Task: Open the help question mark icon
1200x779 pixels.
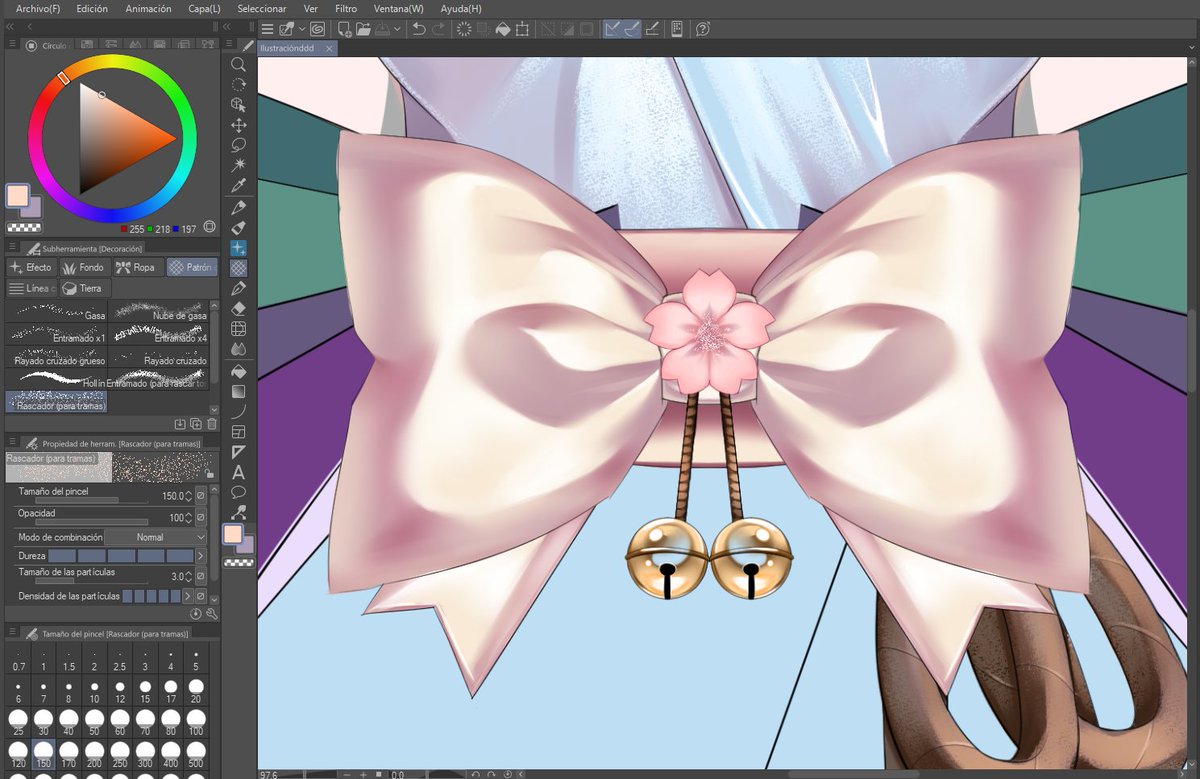Action: tap(703, 29)
